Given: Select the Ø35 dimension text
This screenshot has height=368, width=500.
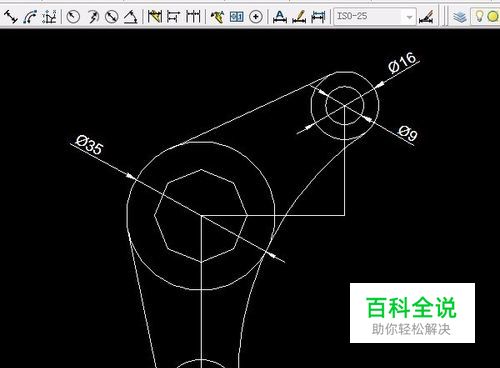Looking at the screenshot, I should pos(89,145).
